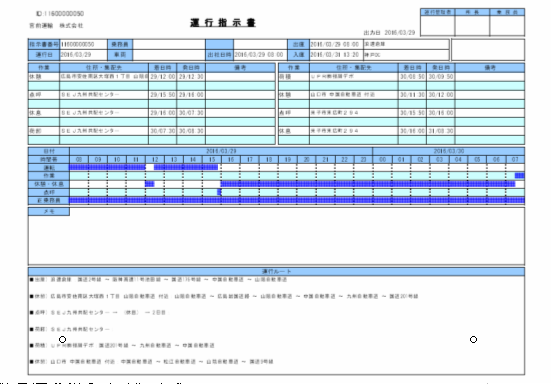This screenshot has height=384, width=551.
Task: Click the 運転 row label in the timeline
Action: (49, 168)
